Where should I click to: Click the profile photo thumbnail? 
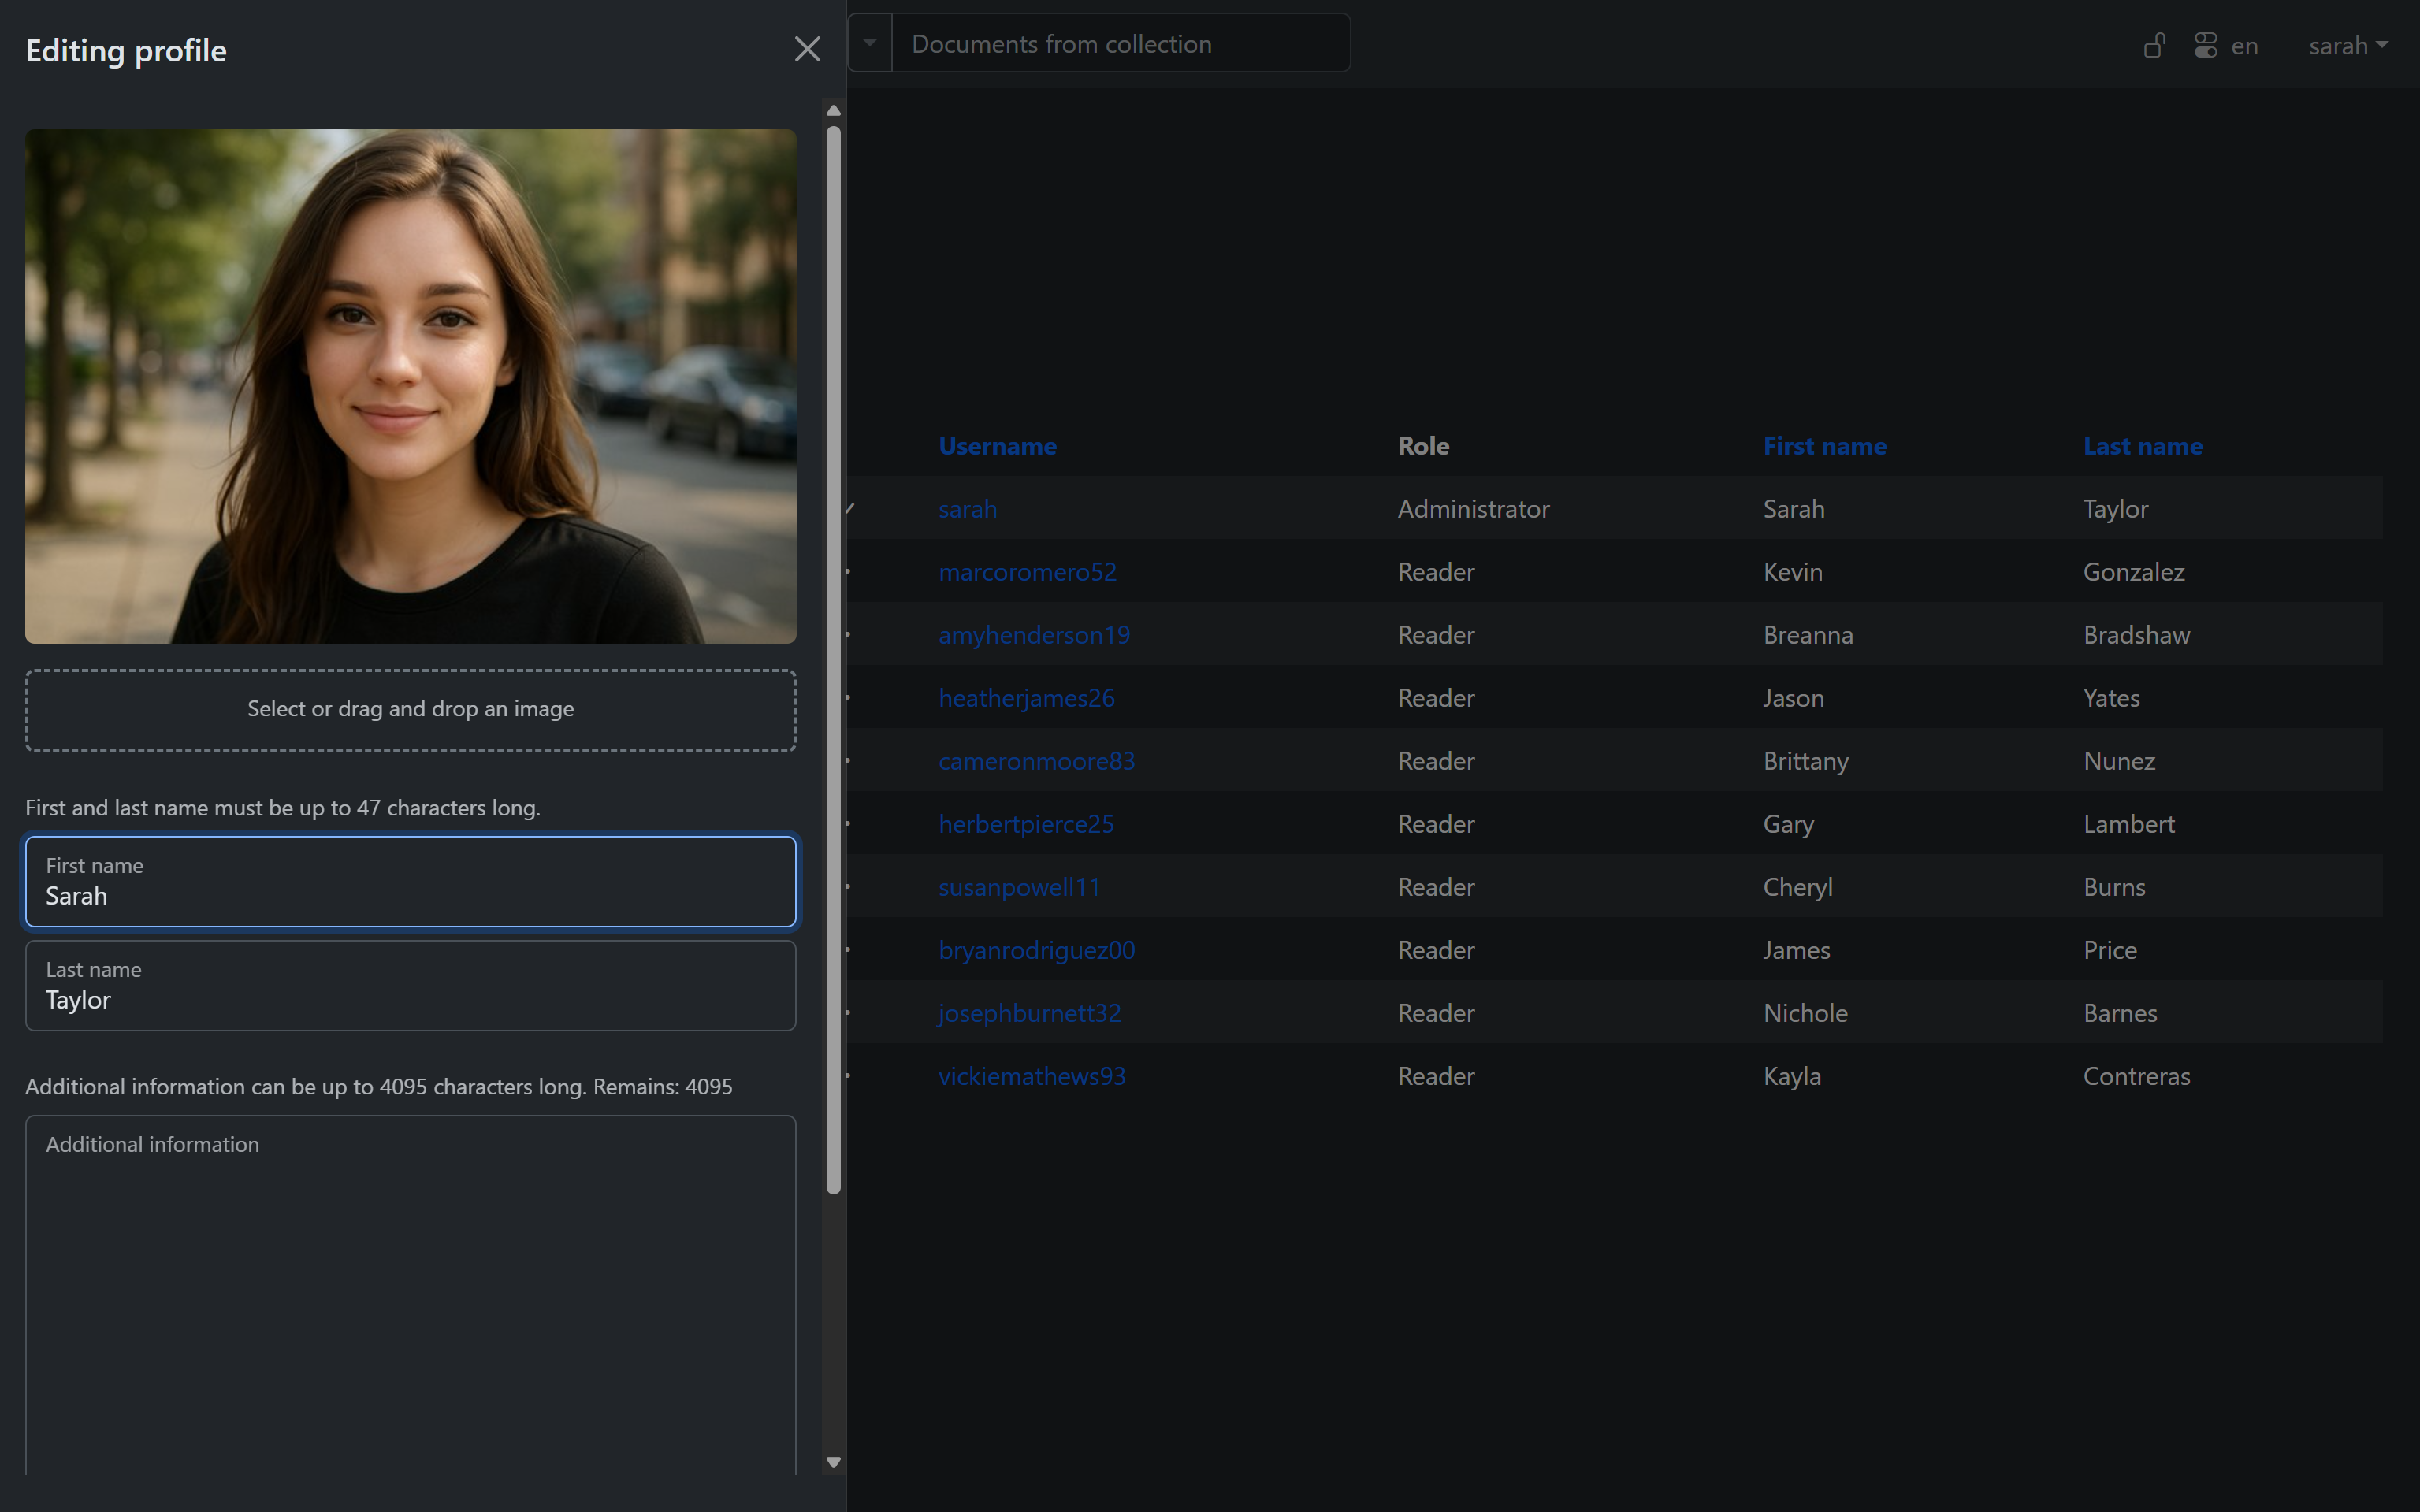410,386
